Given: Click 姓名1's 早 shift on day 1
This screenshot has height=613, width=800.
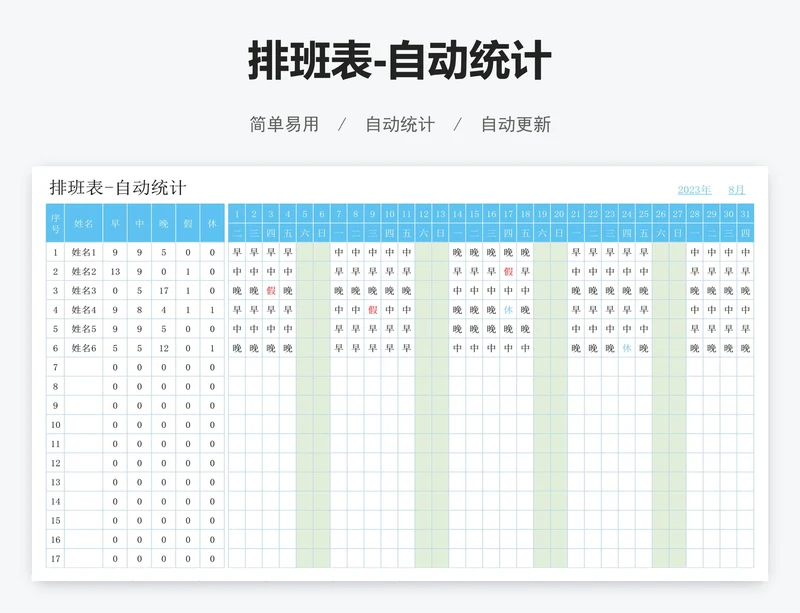Looking at the screenshot, I should pyautogui.click(x=237, y=252).
